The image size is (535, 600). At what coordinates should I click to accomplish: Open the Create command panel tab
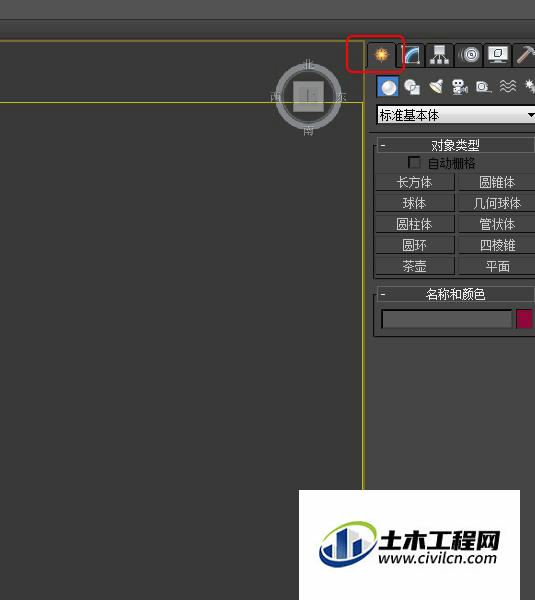tap(381, 55)
